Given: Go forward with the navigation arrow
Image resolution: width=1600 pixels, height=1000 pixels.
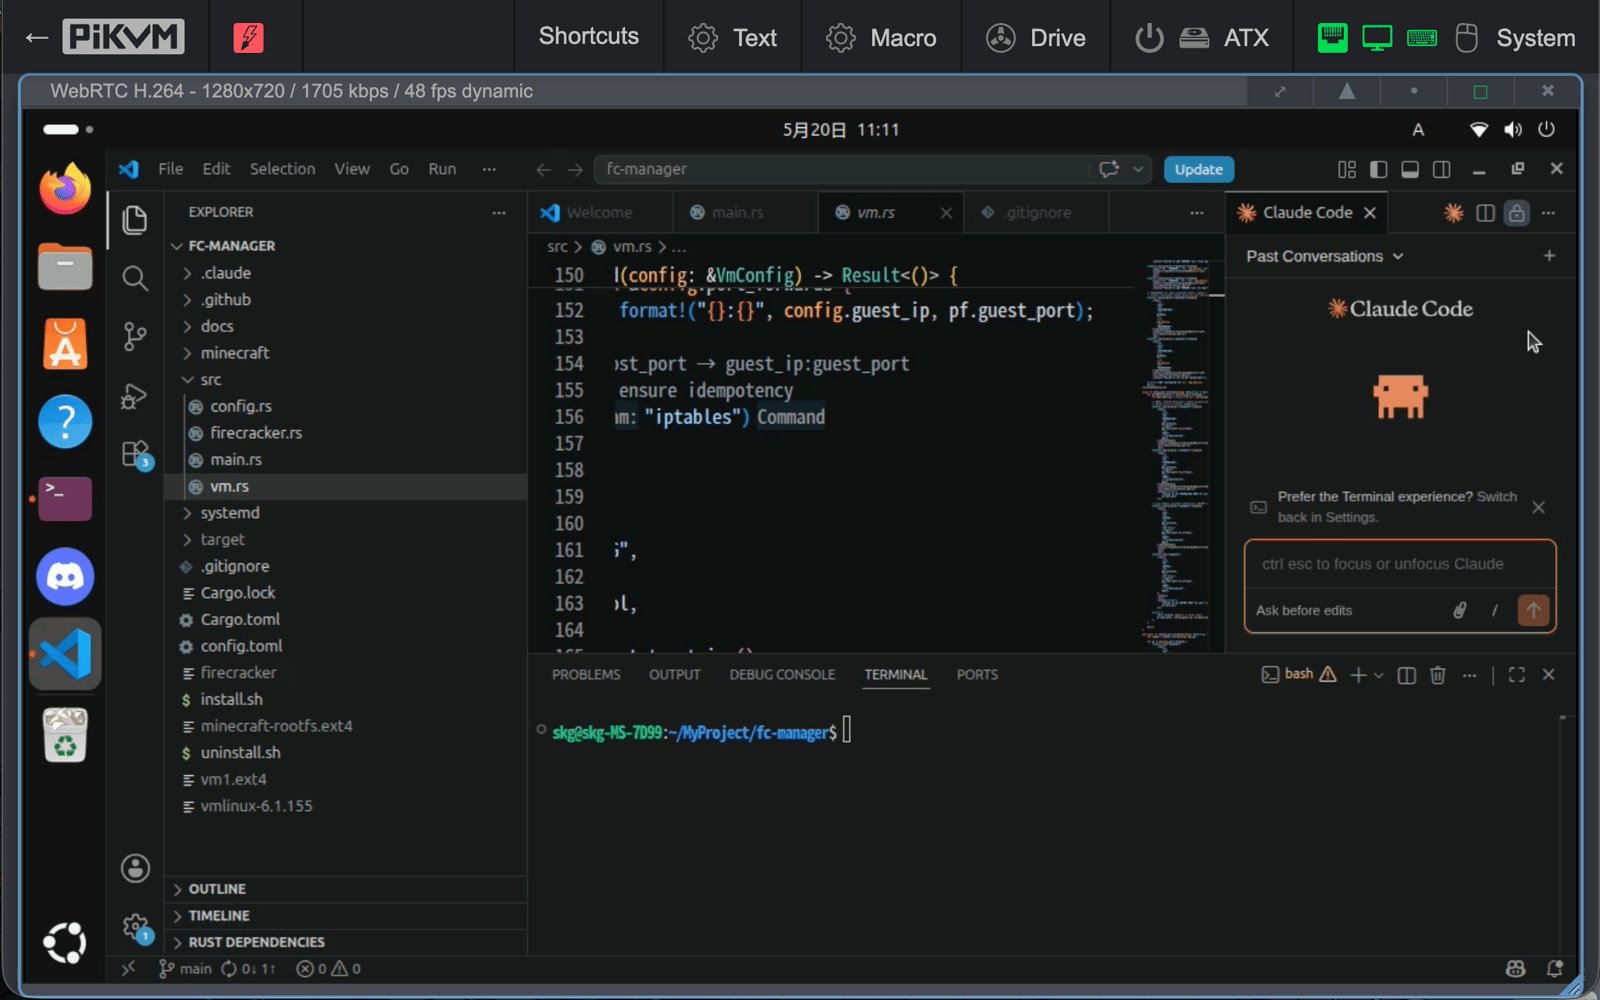Looking at the screenshot, I should (575, 169).
